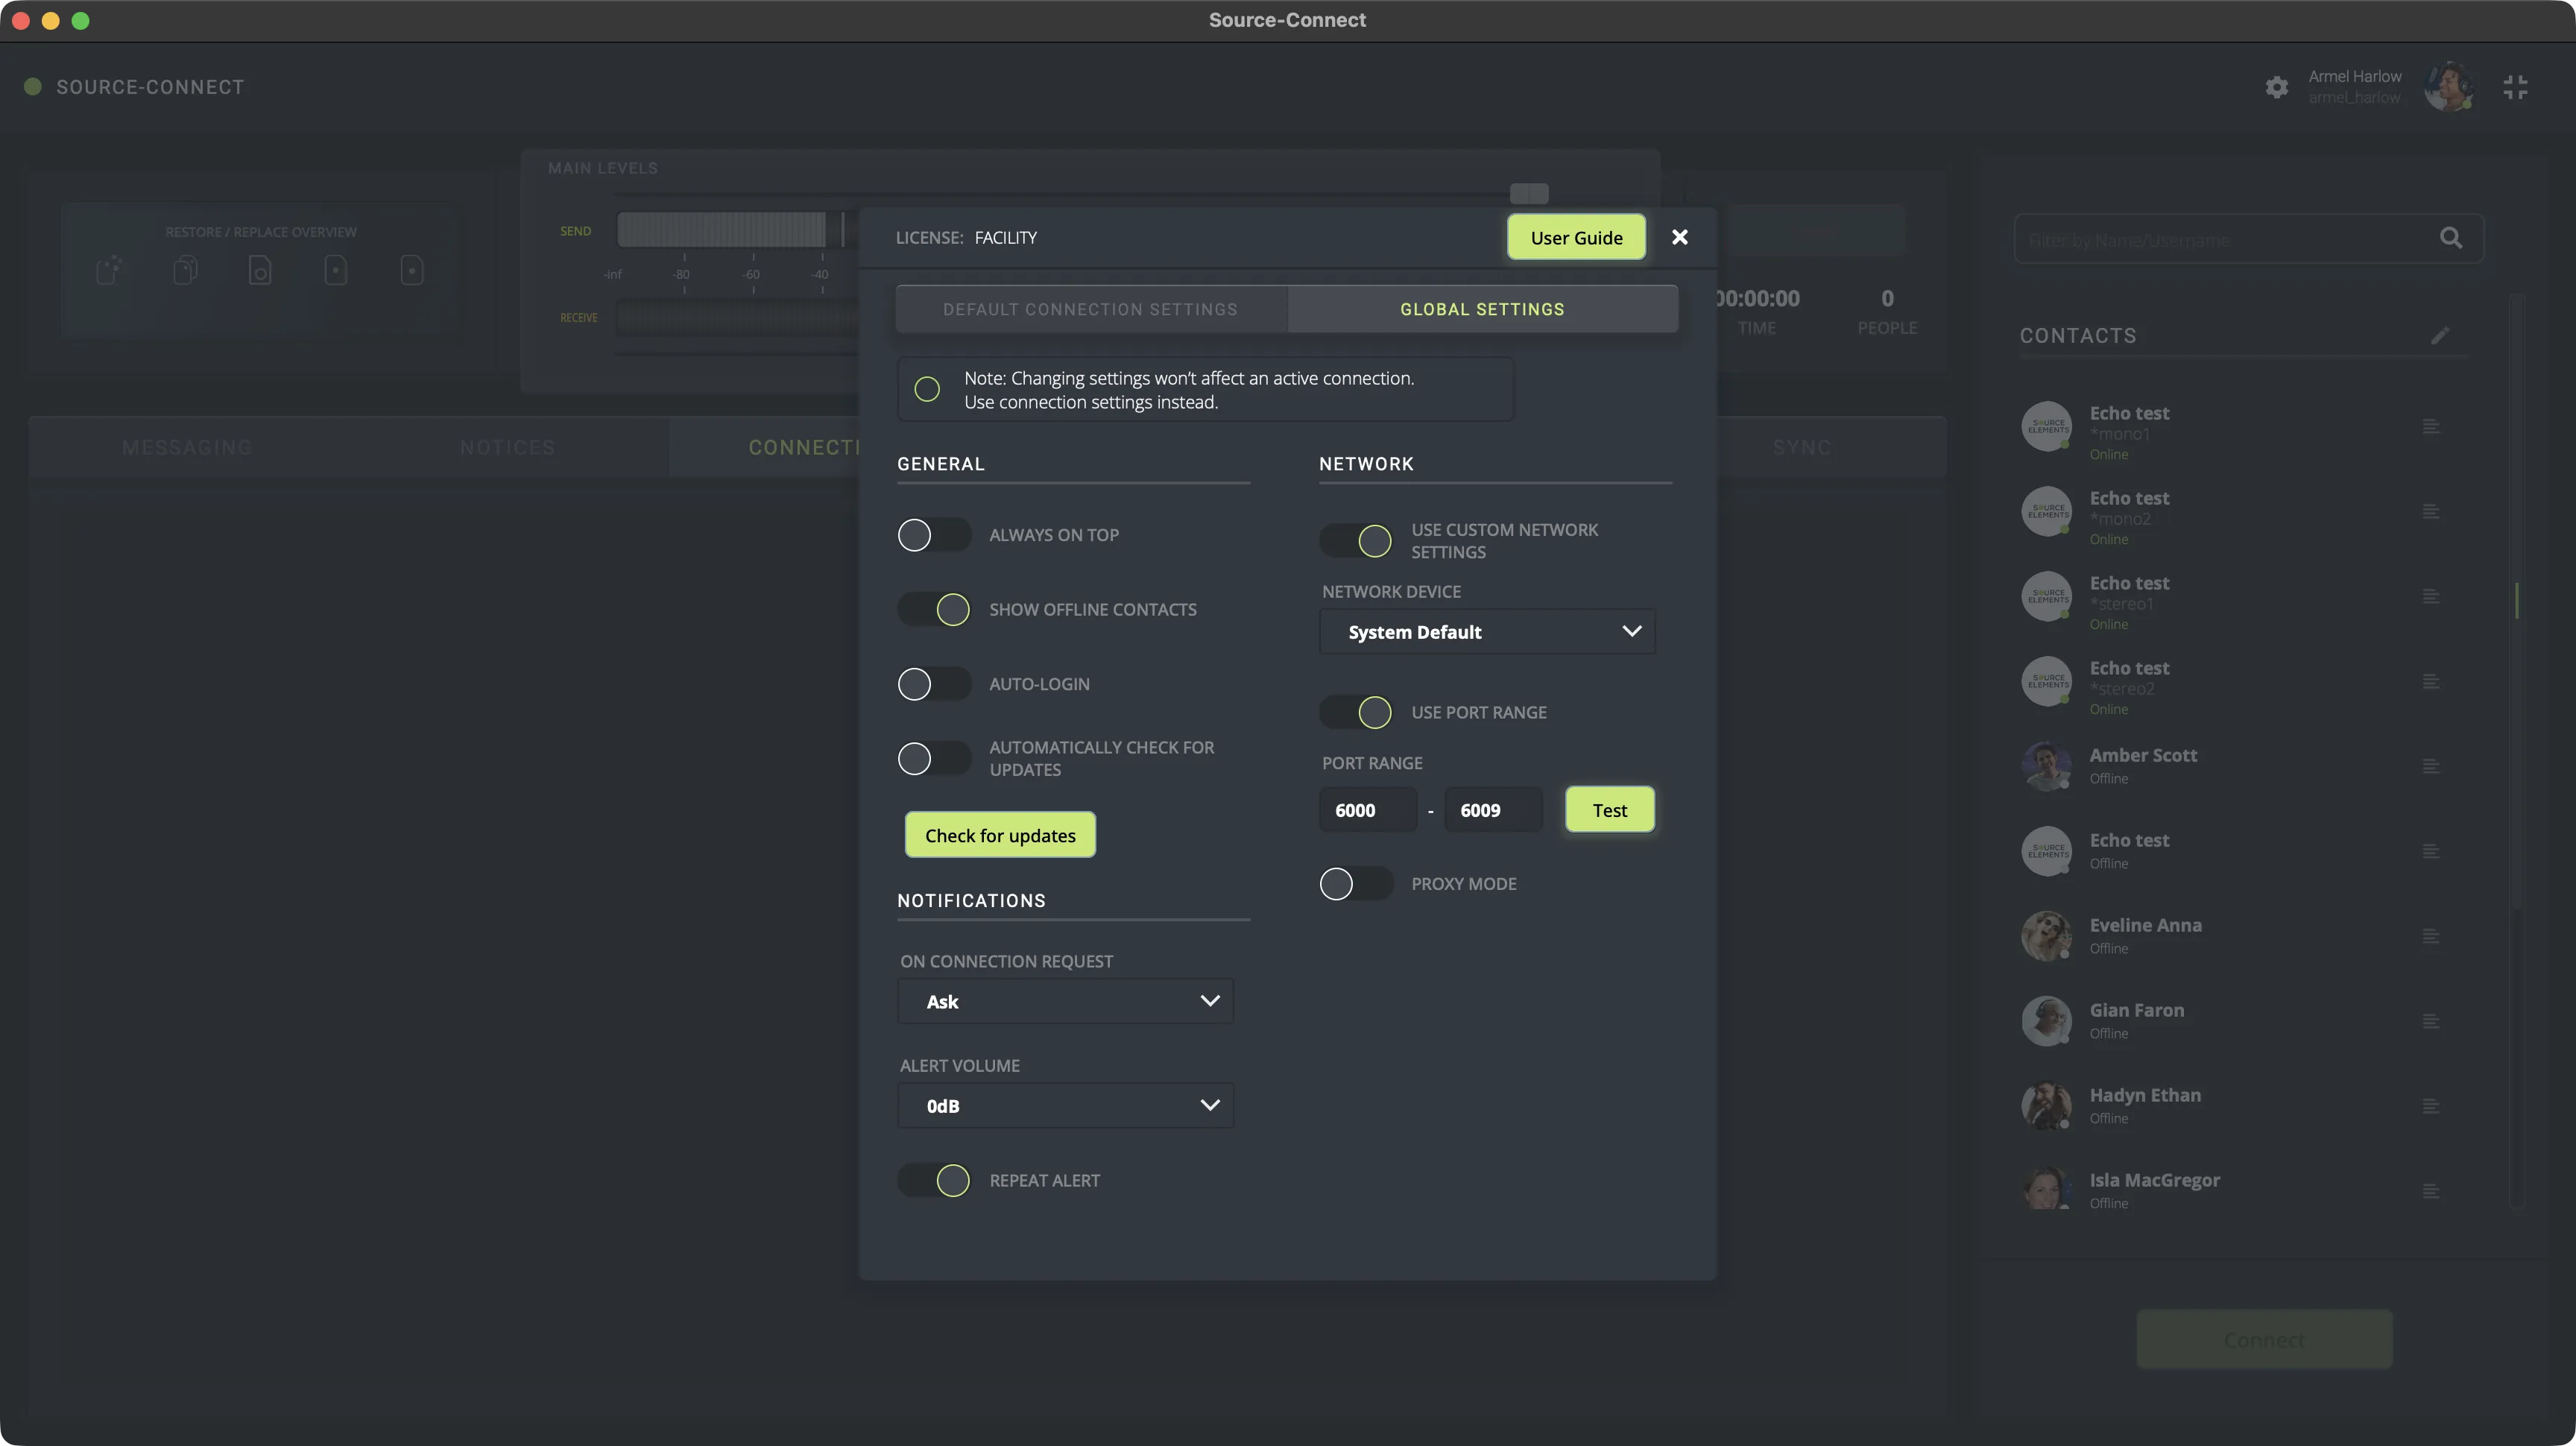2576x1446 pixels.
Task: Switch to Default Connection Settings tab
Action: (1090, 309)
